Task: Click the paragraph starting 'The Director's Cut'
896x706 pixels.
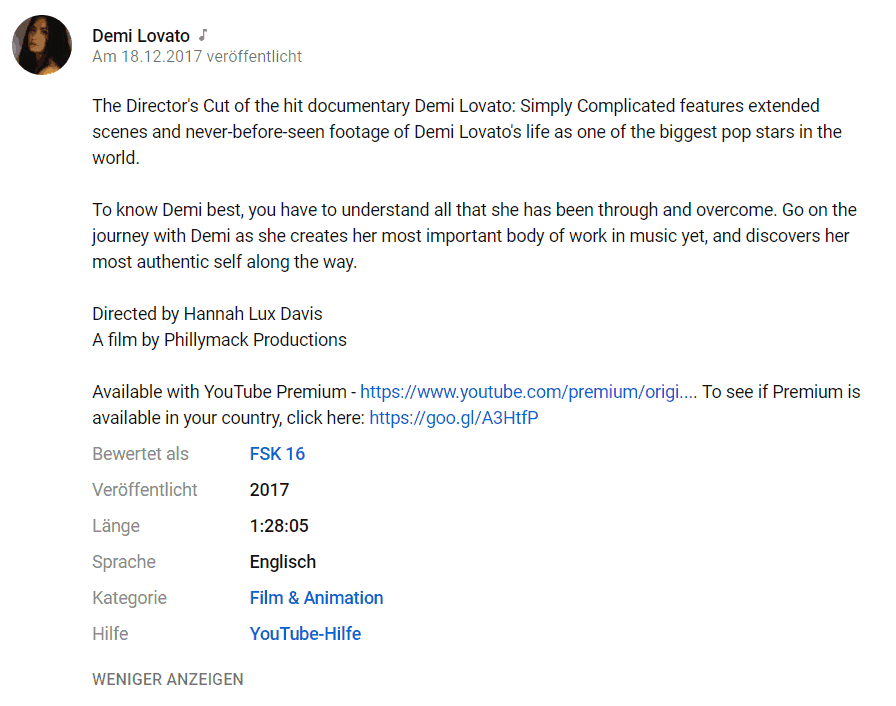Action: pyautogui.click(x=467, y=132)
